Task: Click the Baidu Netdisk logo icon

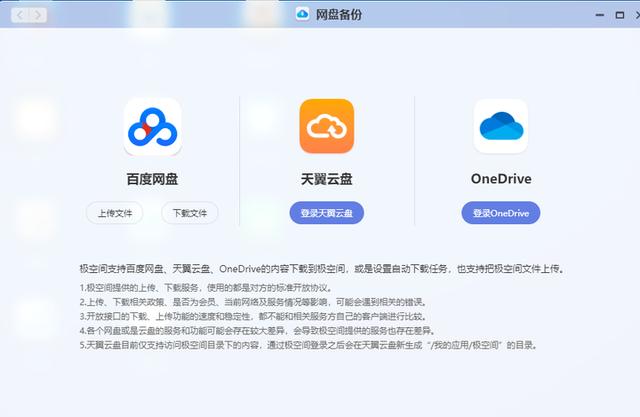Action: tap(152, 127)
